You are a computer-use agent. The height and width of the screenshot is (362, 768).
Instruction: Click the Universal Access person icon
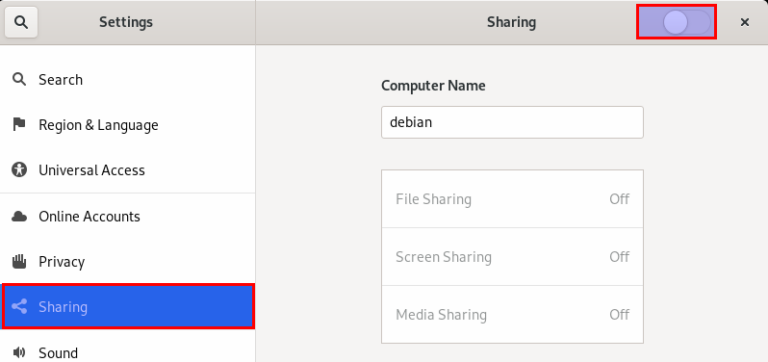(19, 170)
